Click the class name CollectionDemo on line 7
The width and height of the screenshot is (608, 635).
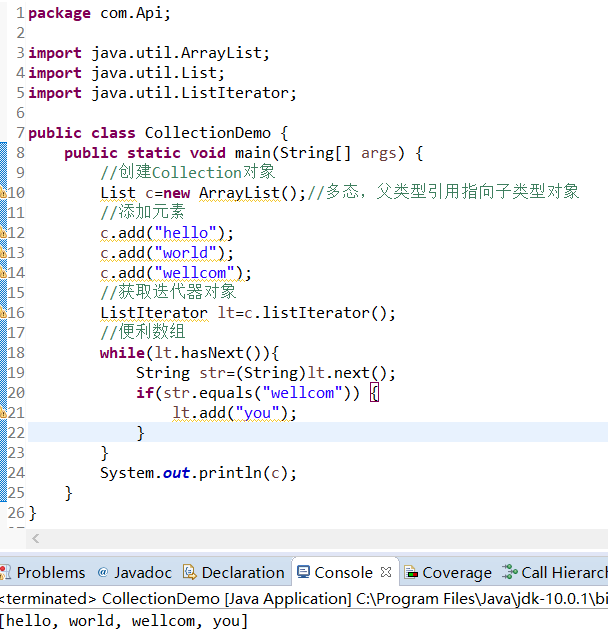click(207, 133)
